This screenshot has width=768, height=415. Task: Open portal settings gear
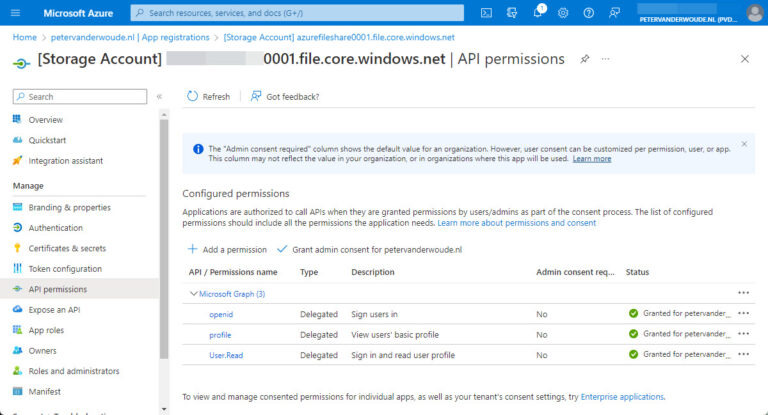coord(564,13)
